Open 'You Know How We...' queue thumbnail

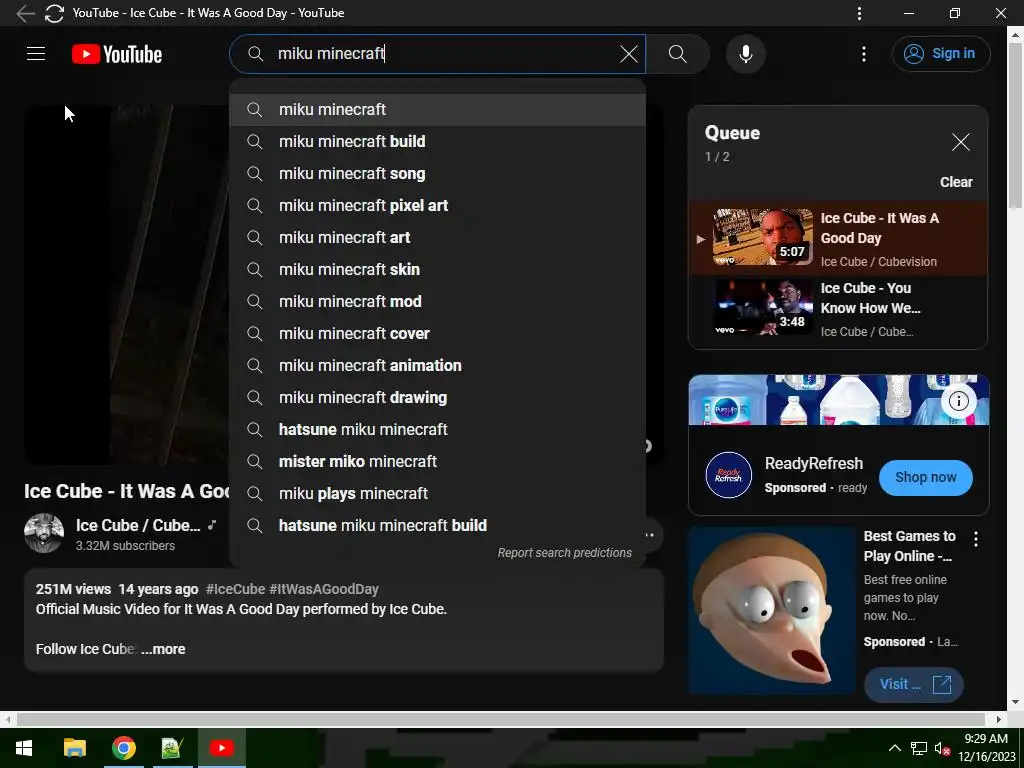click(x=762, y=307)
